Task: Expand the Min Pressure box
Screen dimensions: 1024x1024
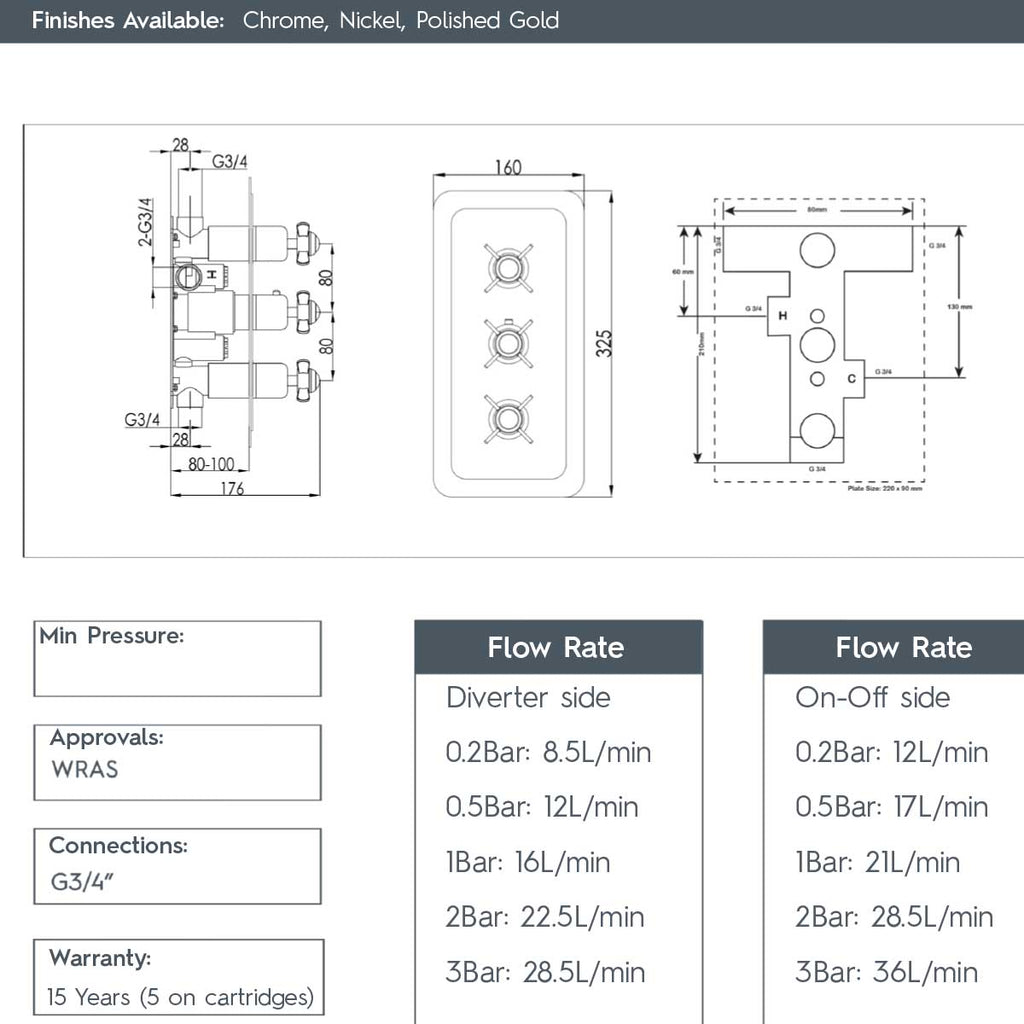Action: point(177,658)
